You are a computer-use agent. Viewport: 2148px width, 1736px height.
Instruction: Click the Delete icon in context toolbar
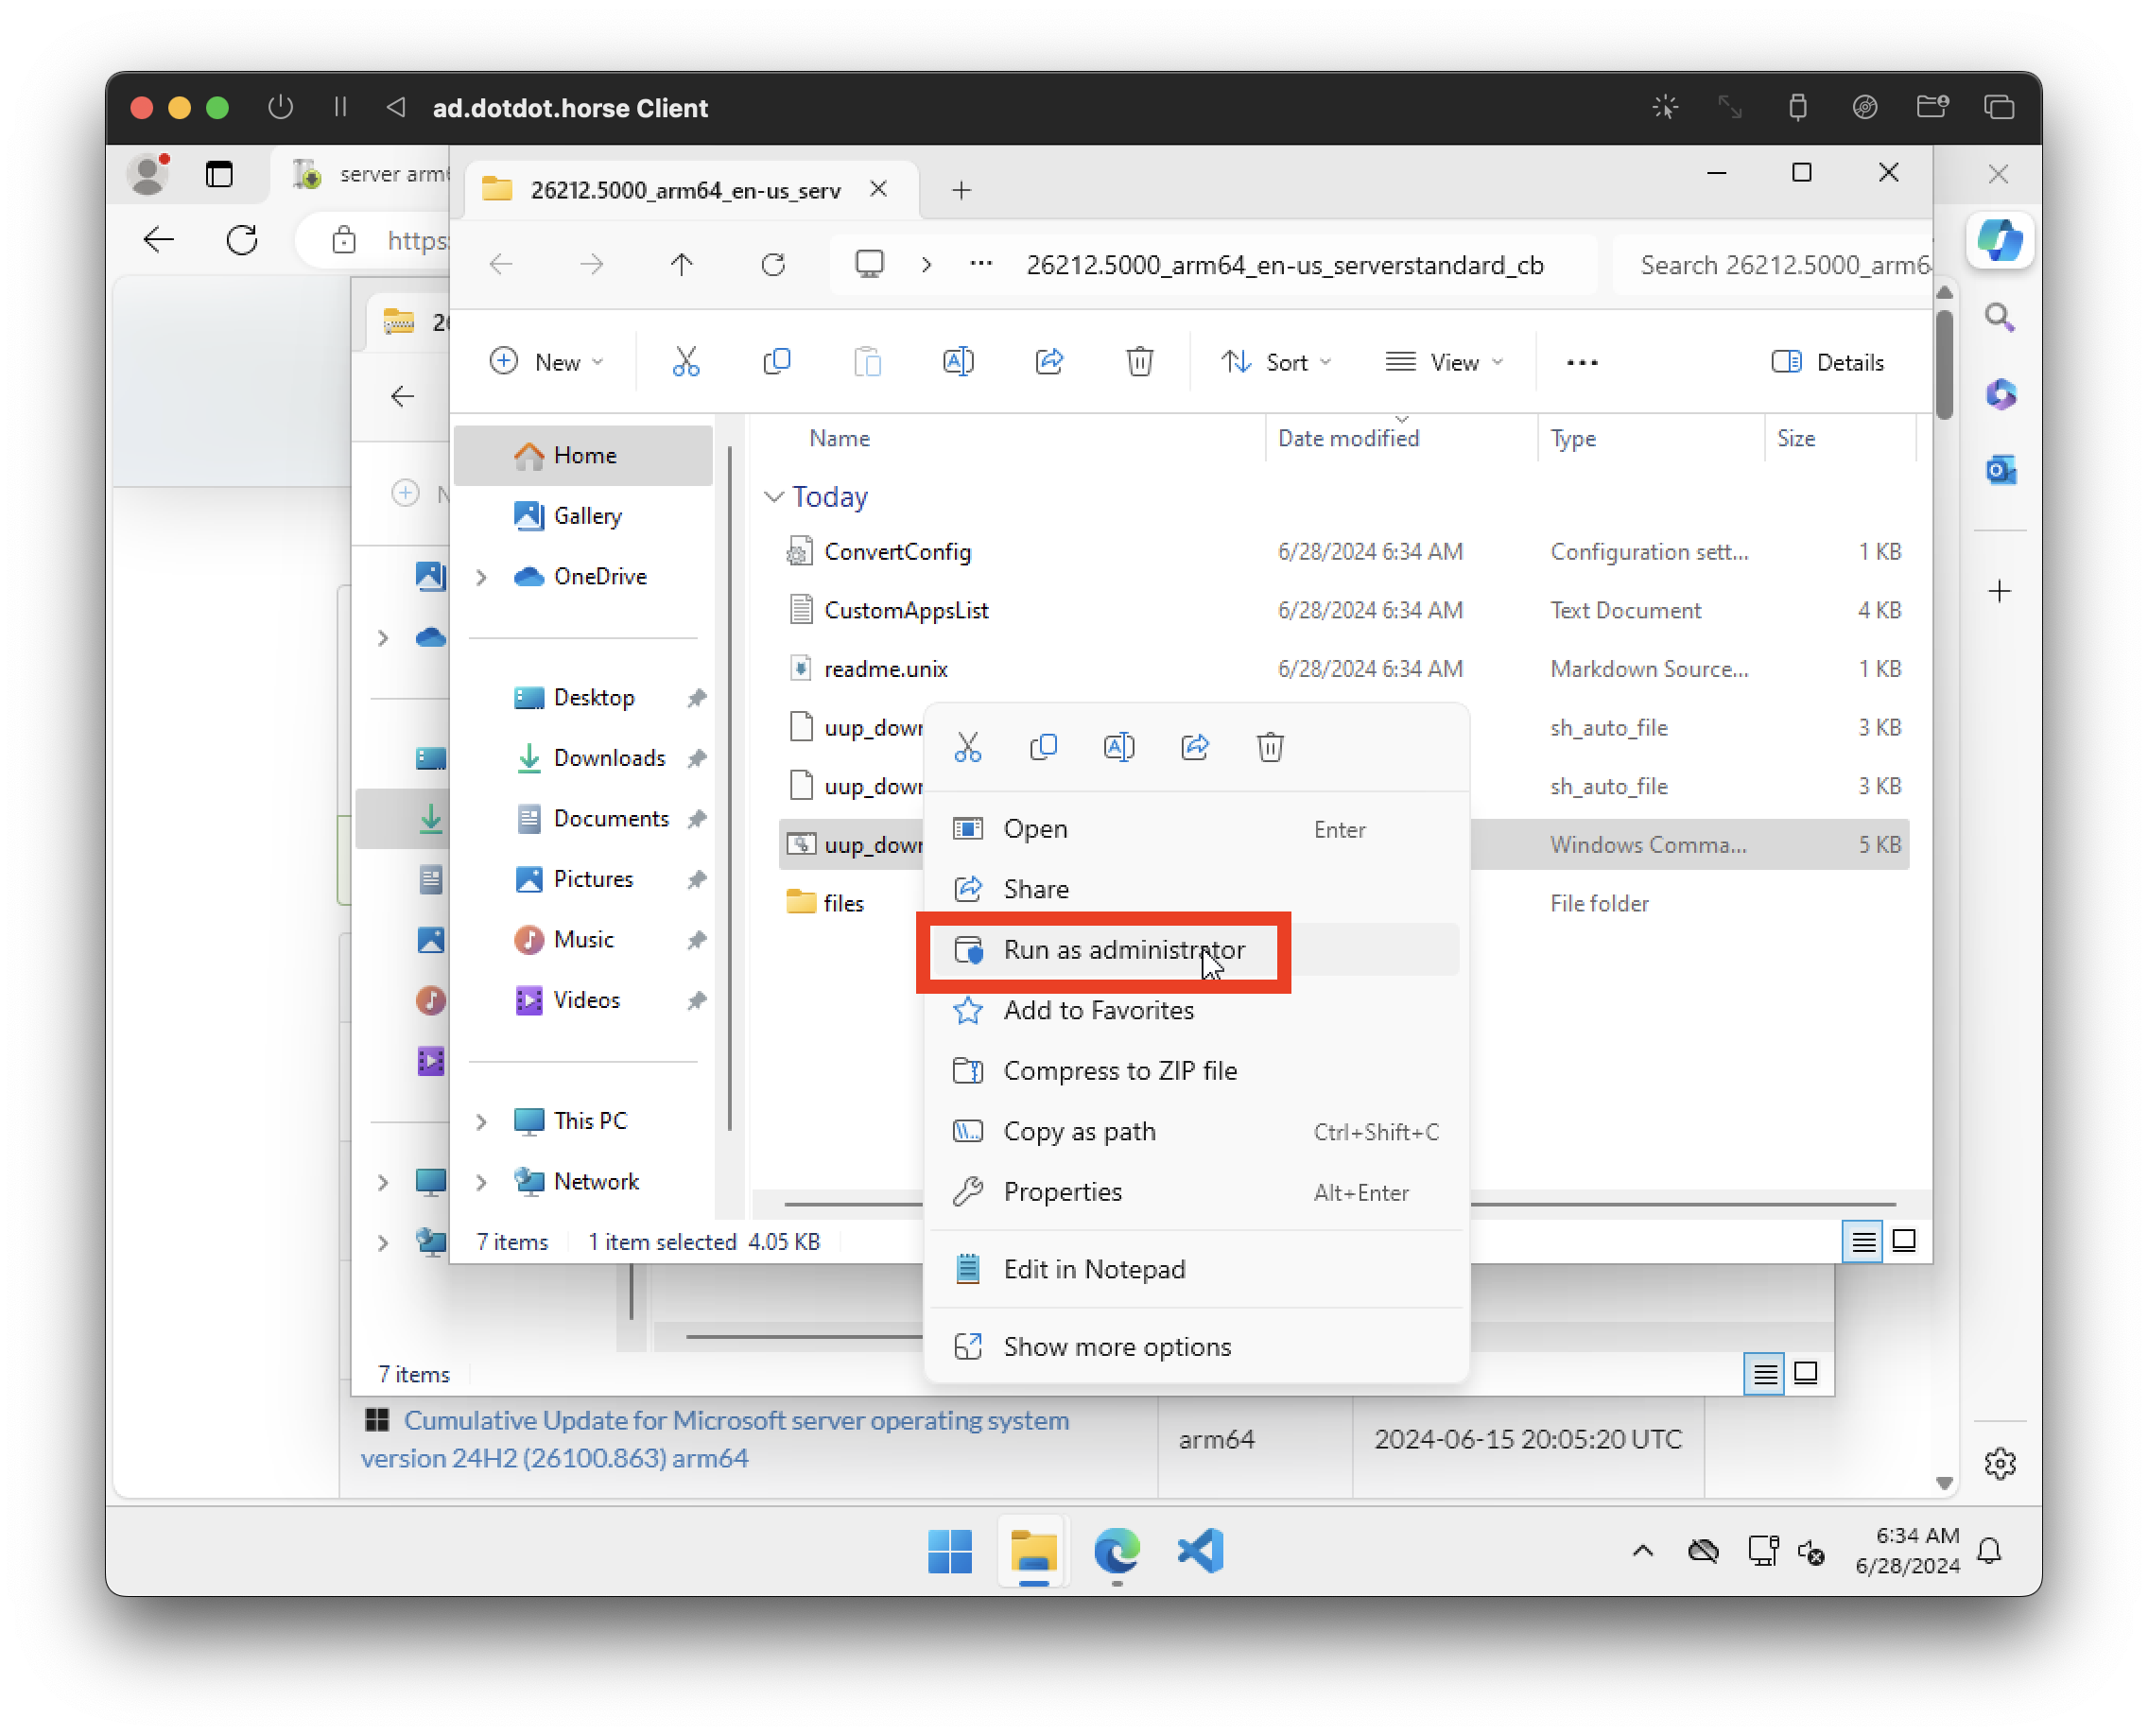(x=1272, y=746)
